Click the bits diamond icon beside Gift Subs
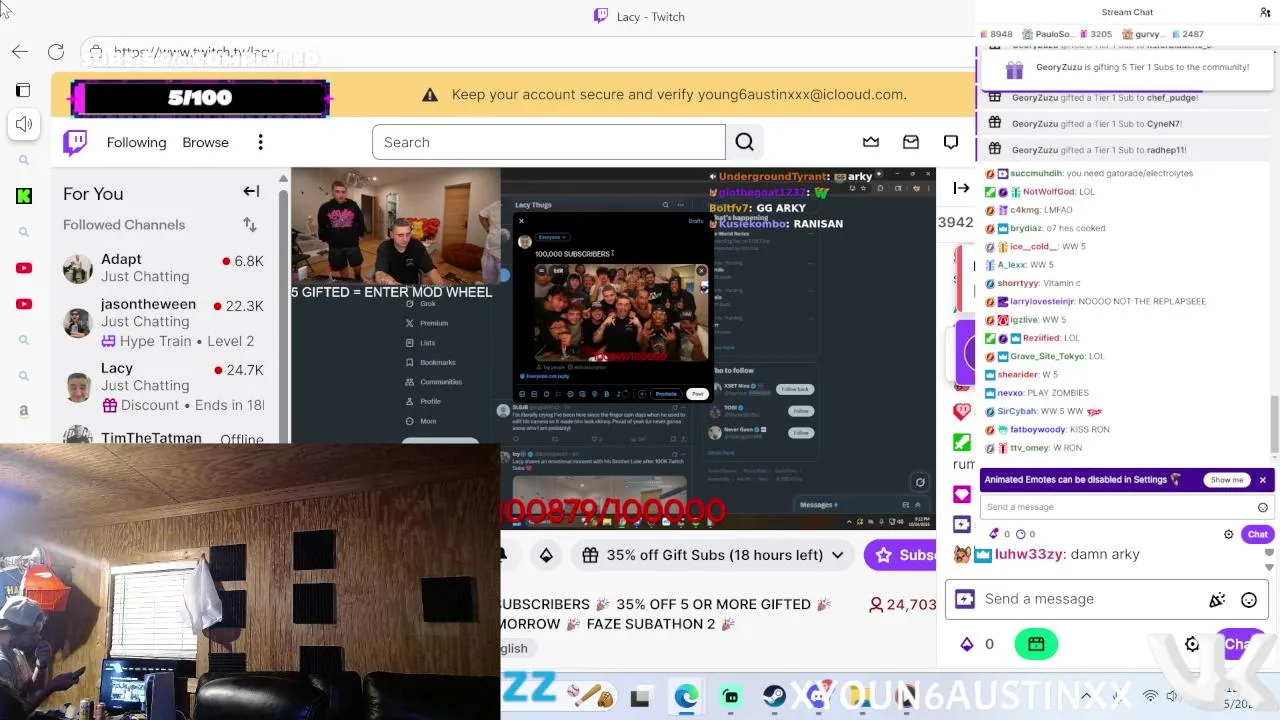 click(546, 555)
